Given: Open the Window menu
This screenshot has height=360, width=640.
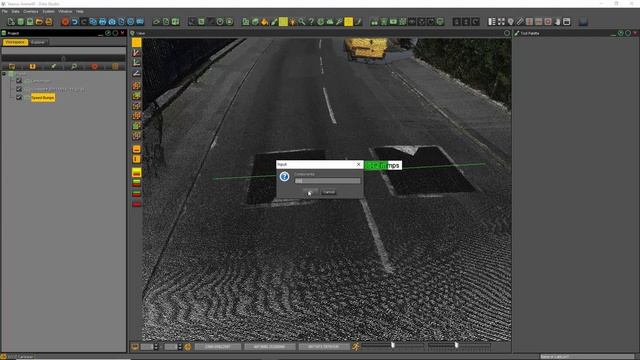Looking at the screenshot, I should point(65,11).
